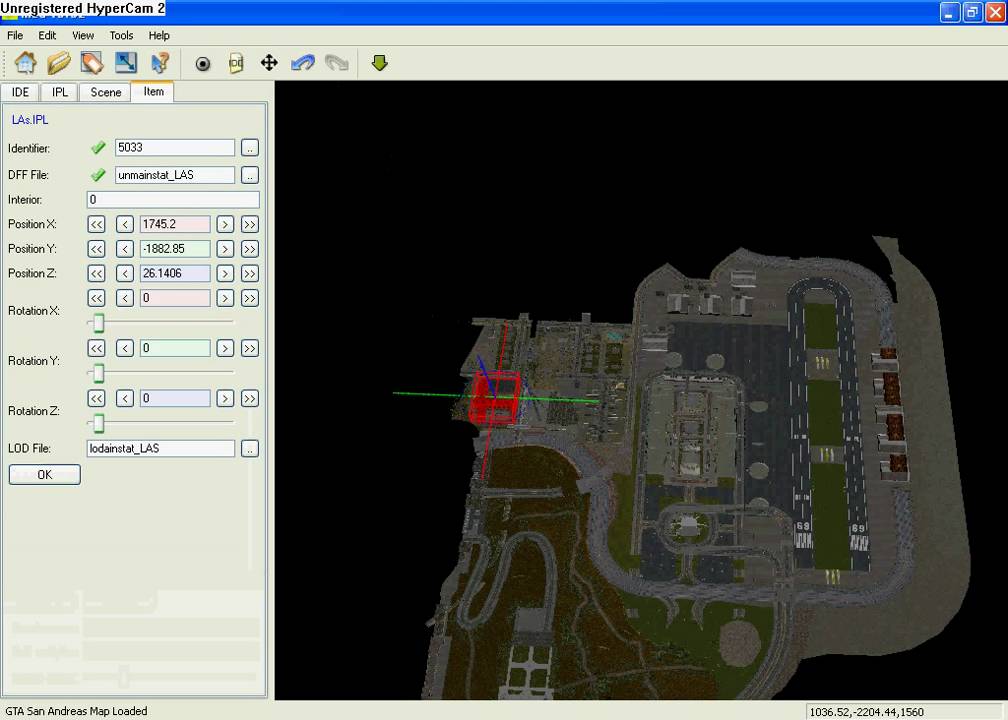Open the Tools menu
The height and width of the screenshot is (720, 1008).
122,35
